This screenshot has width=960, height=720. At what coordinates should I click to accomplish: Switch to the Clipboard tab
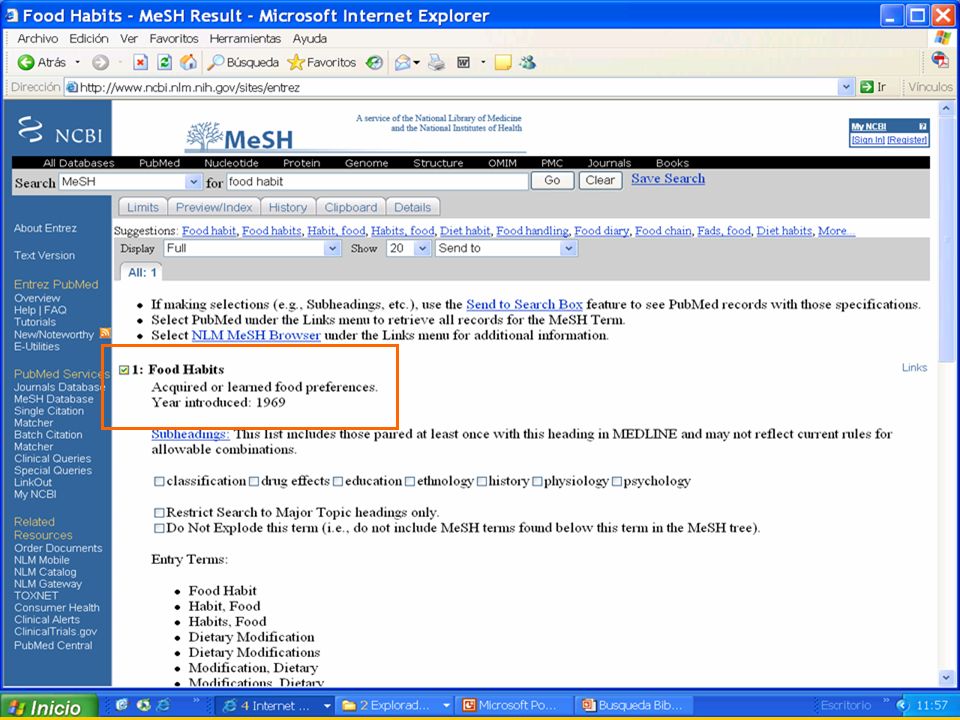pyautogui.click(x=351, y=207)
